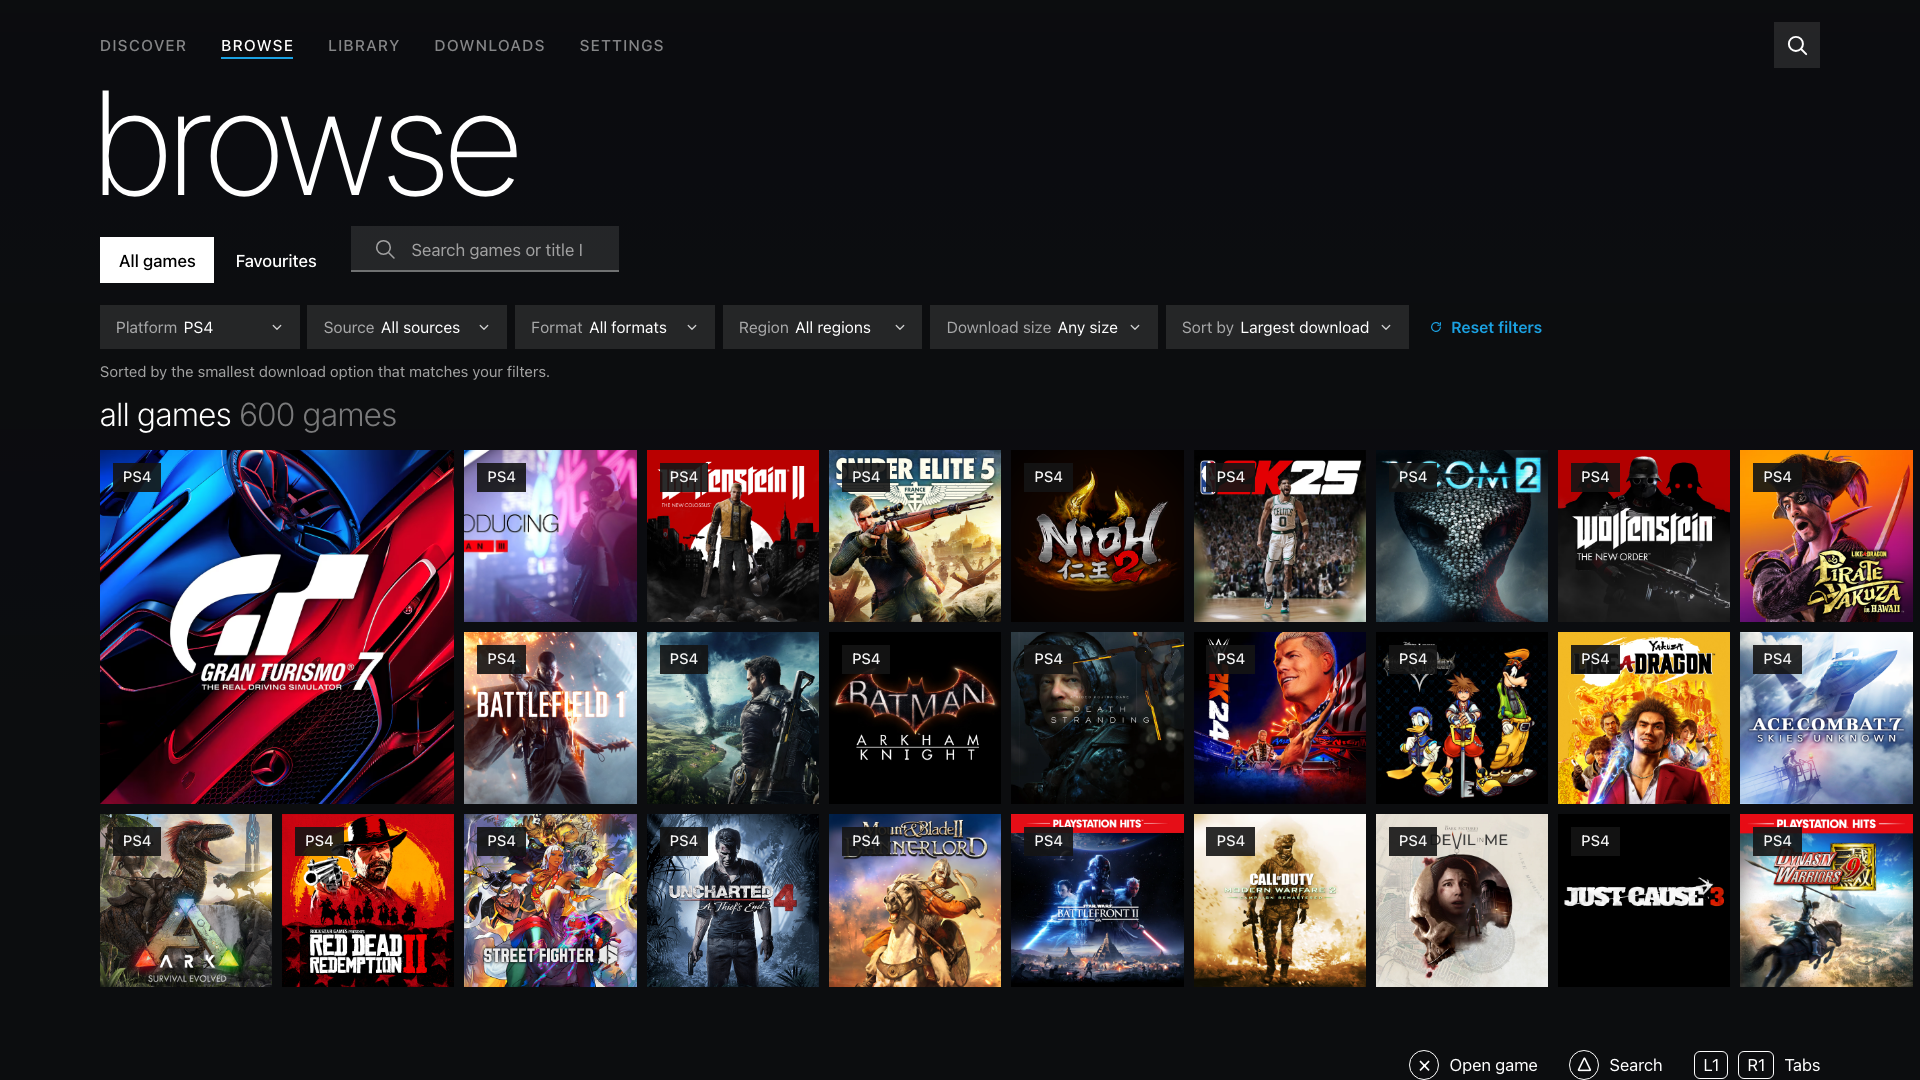Click the refresh icon beside Reset filters

(x=1436, y=327)
